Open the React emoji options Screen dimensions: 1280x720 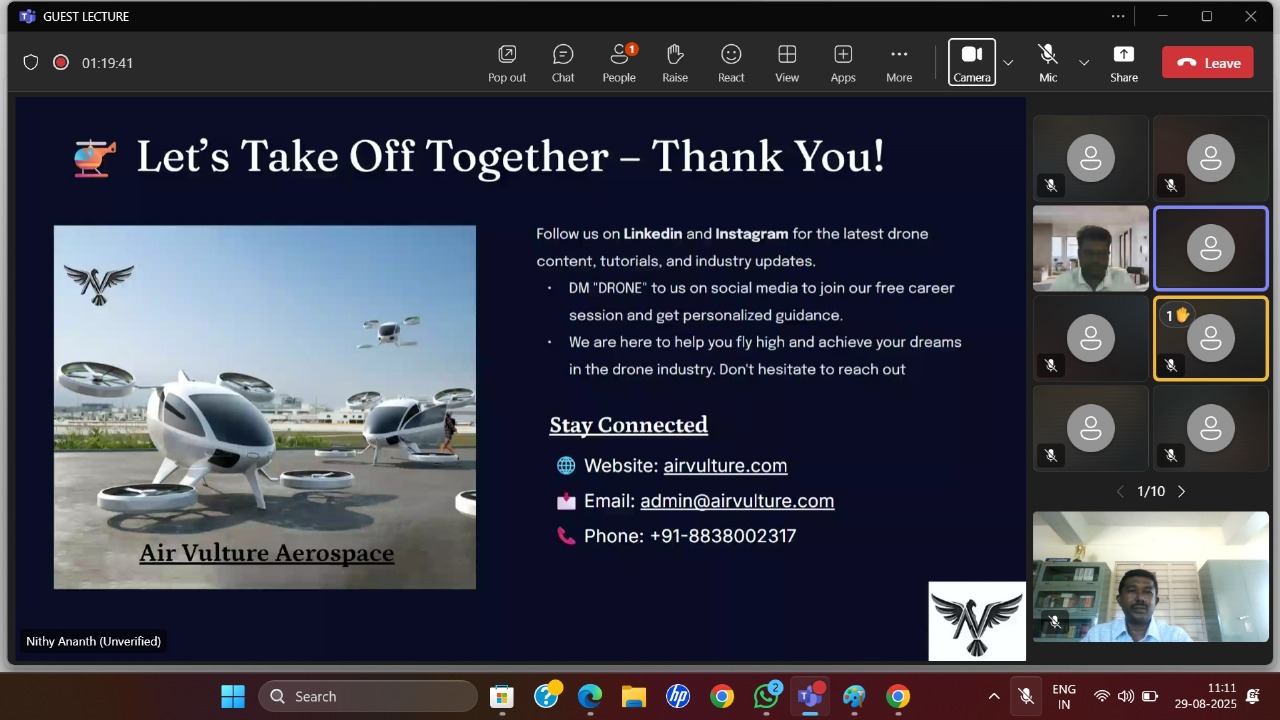pyautogui.click(x=731, y=63)
